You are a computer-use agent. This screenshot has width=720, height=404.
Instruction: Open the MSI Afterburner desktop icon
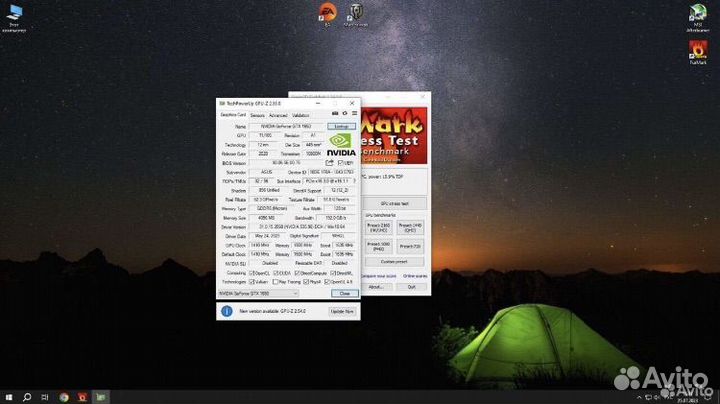pos(698,18)
